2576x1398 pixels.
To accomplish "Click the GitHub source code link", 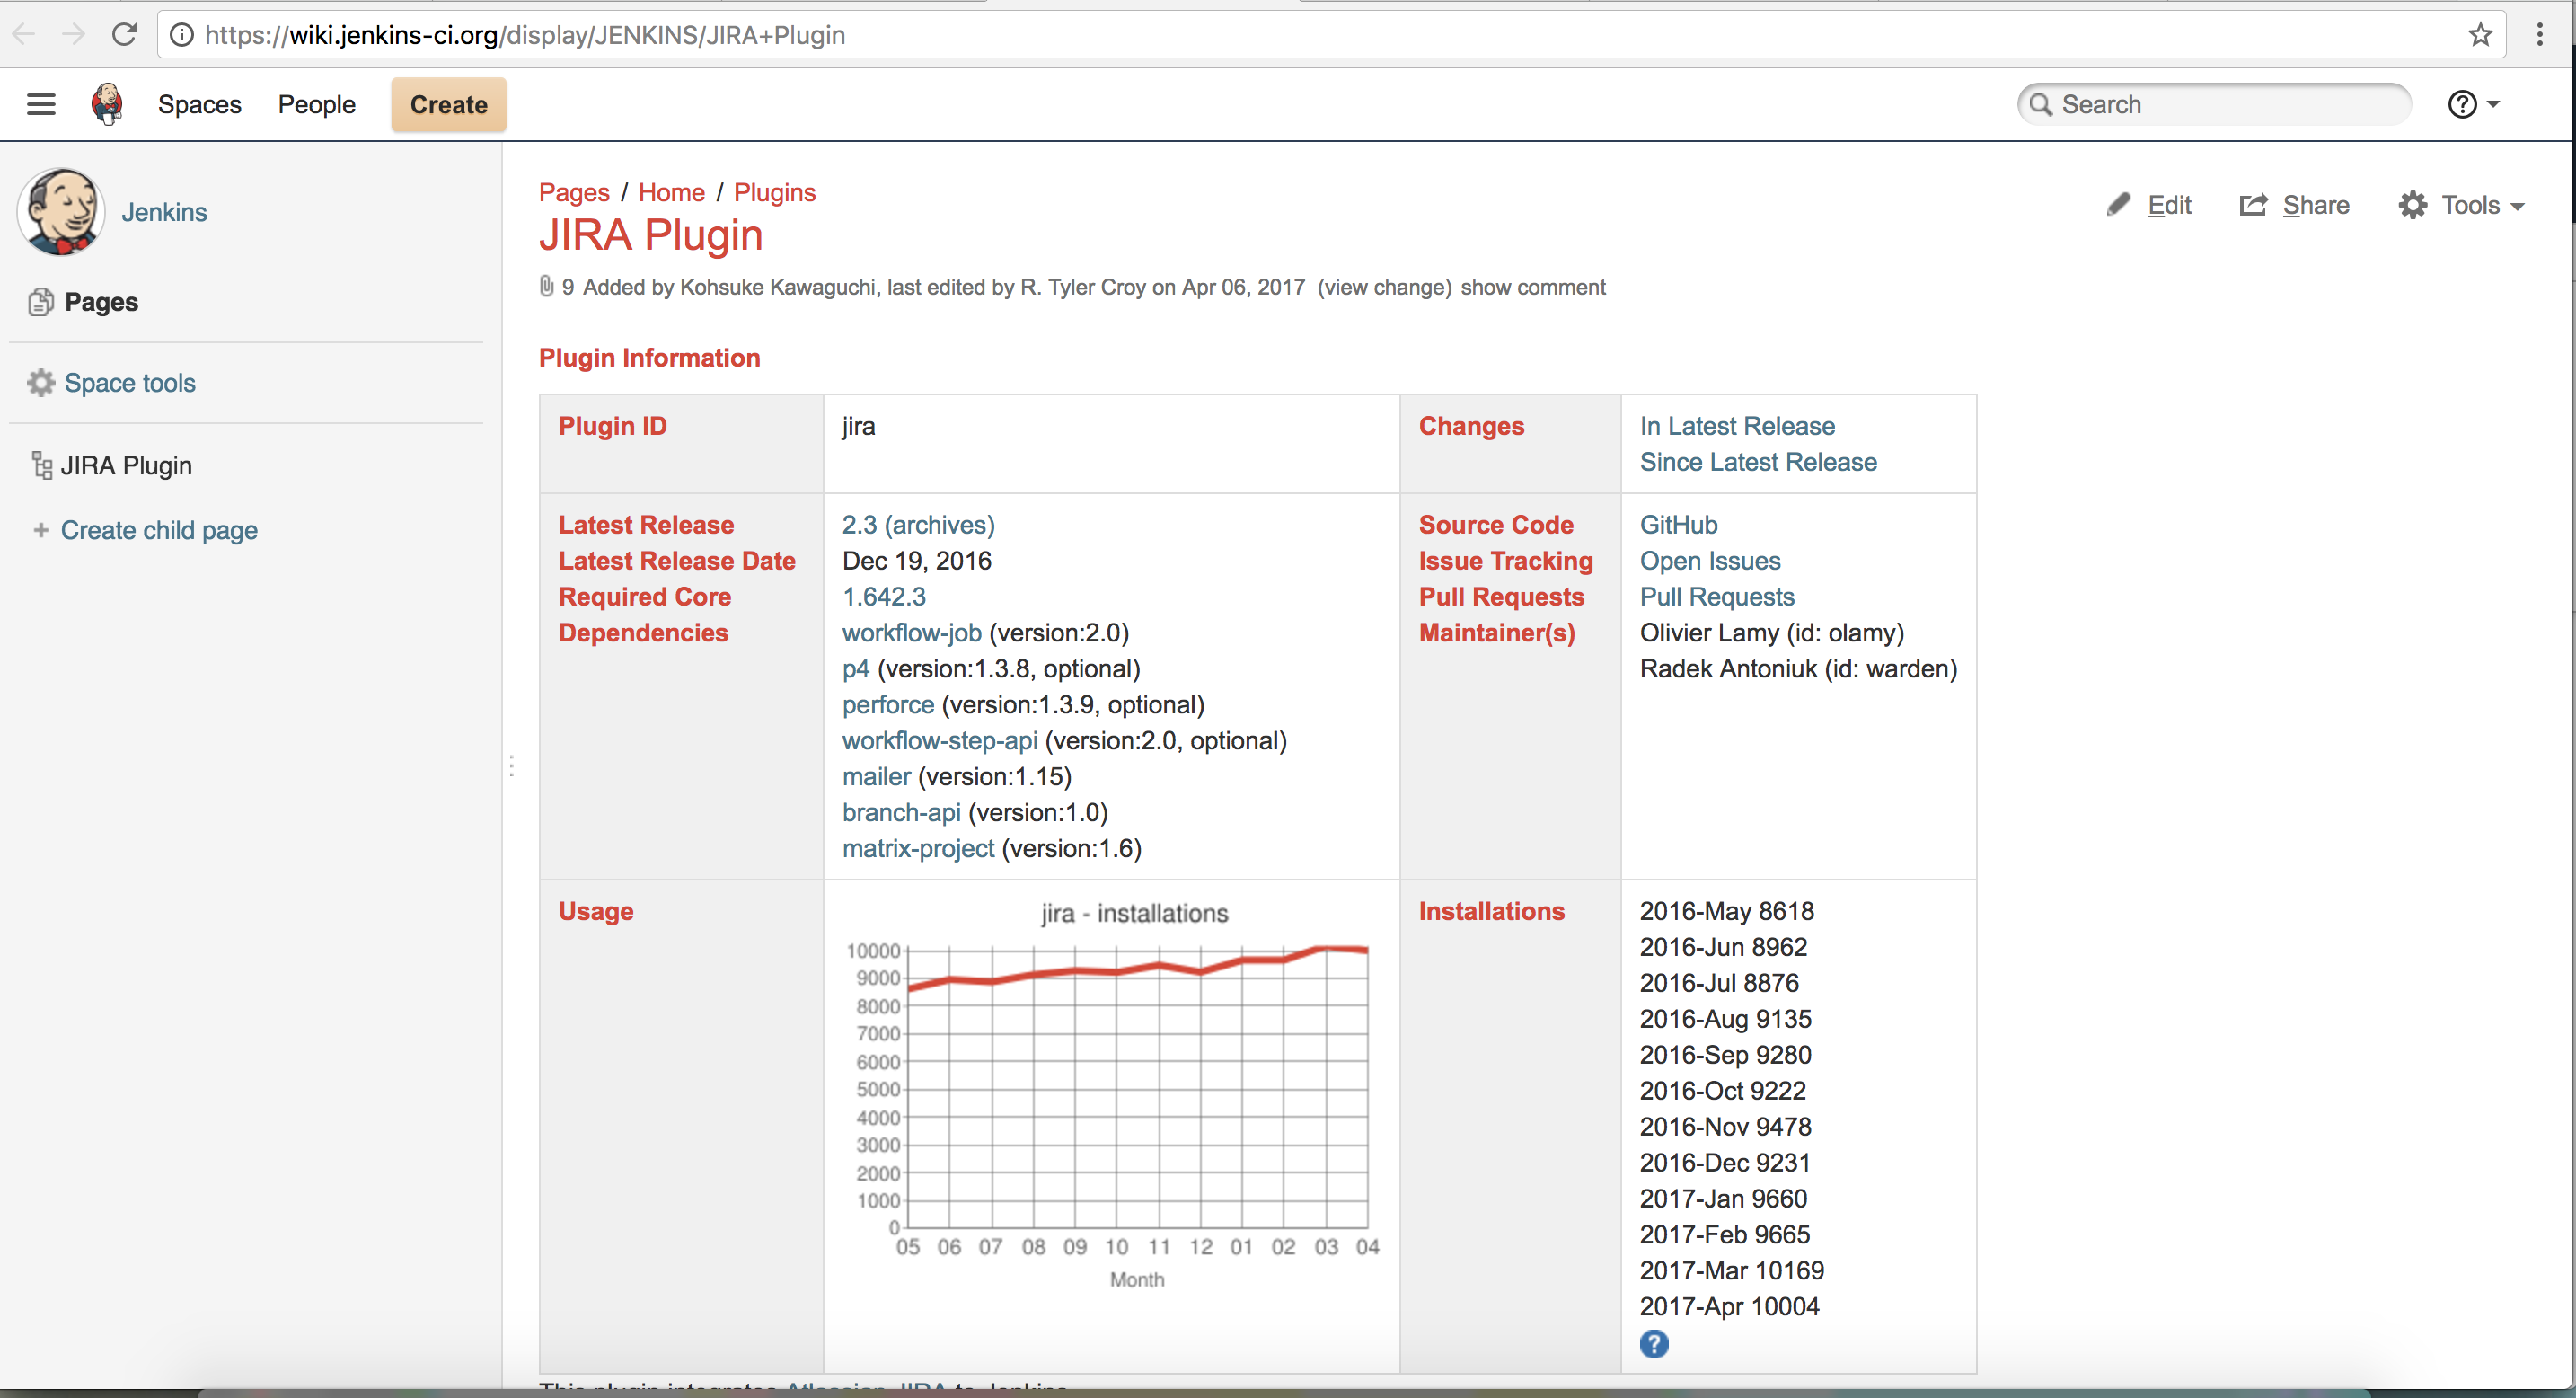I will (x=1678, y=524).
